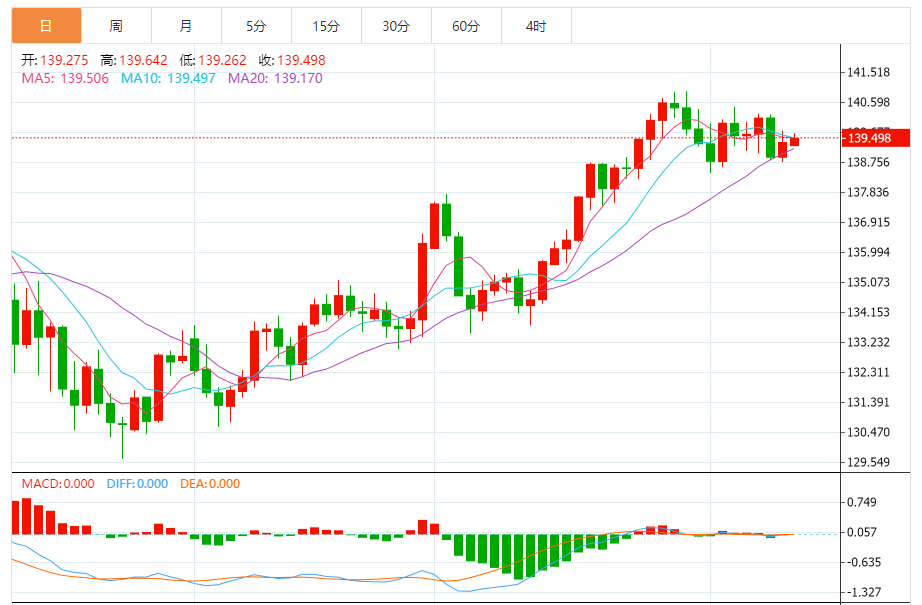Click the 140.598 price axis label
922x605 pixels.
(x=868, y=102)
